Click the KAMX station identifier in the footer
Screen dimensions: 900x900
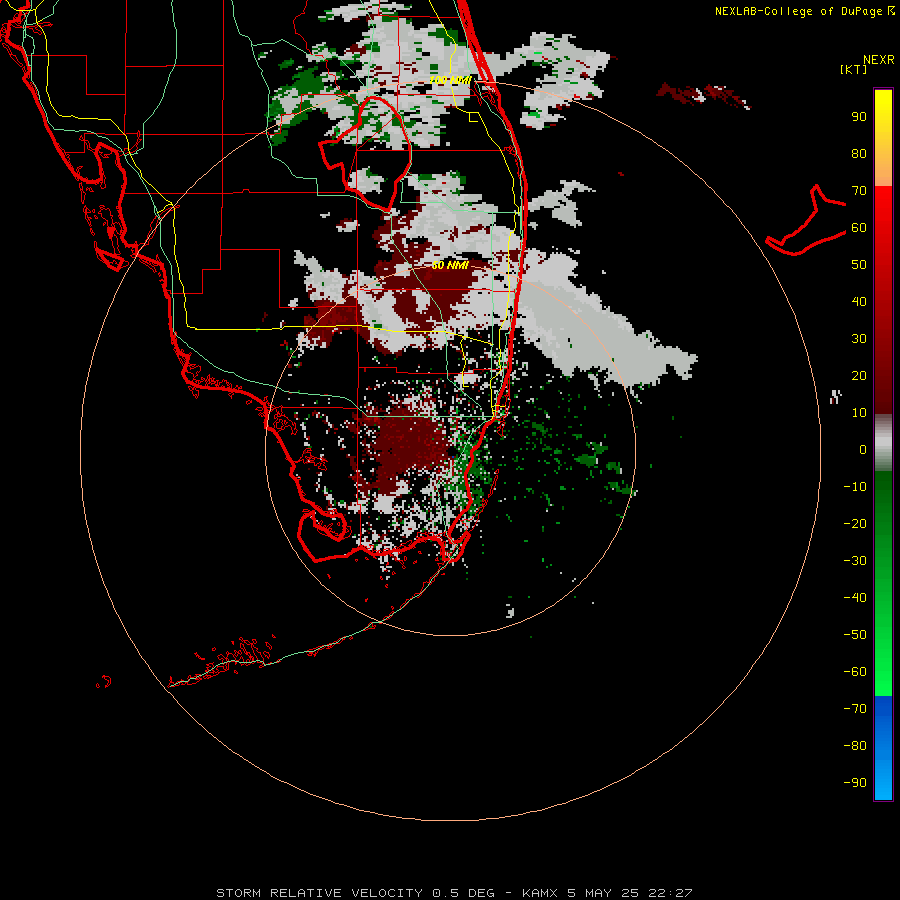click(x=540, y=893)
